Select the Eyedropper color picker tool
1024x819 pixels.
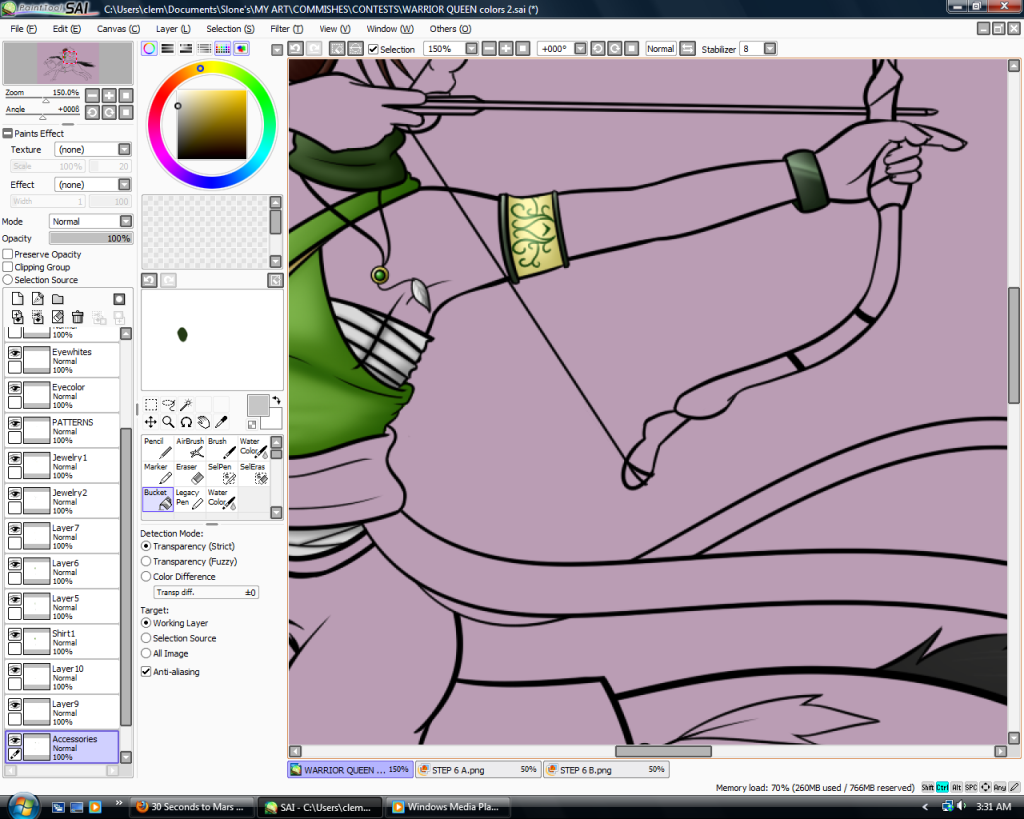(x=221, y=423)
